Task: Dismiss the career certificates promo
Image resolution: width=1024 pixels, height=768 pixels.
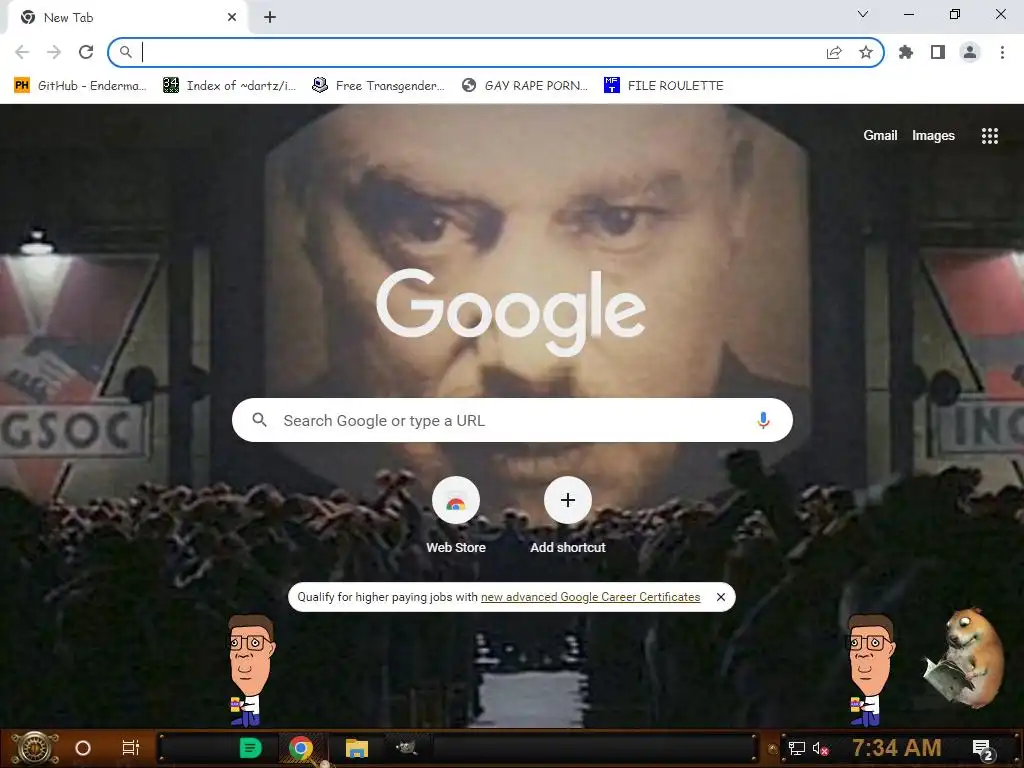Action: tap(720, 597)
